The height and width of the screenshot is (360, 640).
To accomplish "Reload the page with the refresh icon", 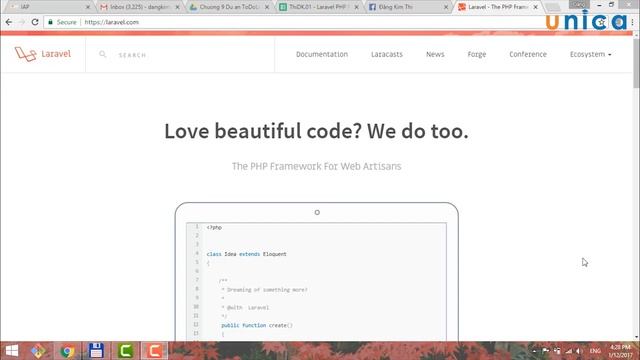I will coord(35,22).
